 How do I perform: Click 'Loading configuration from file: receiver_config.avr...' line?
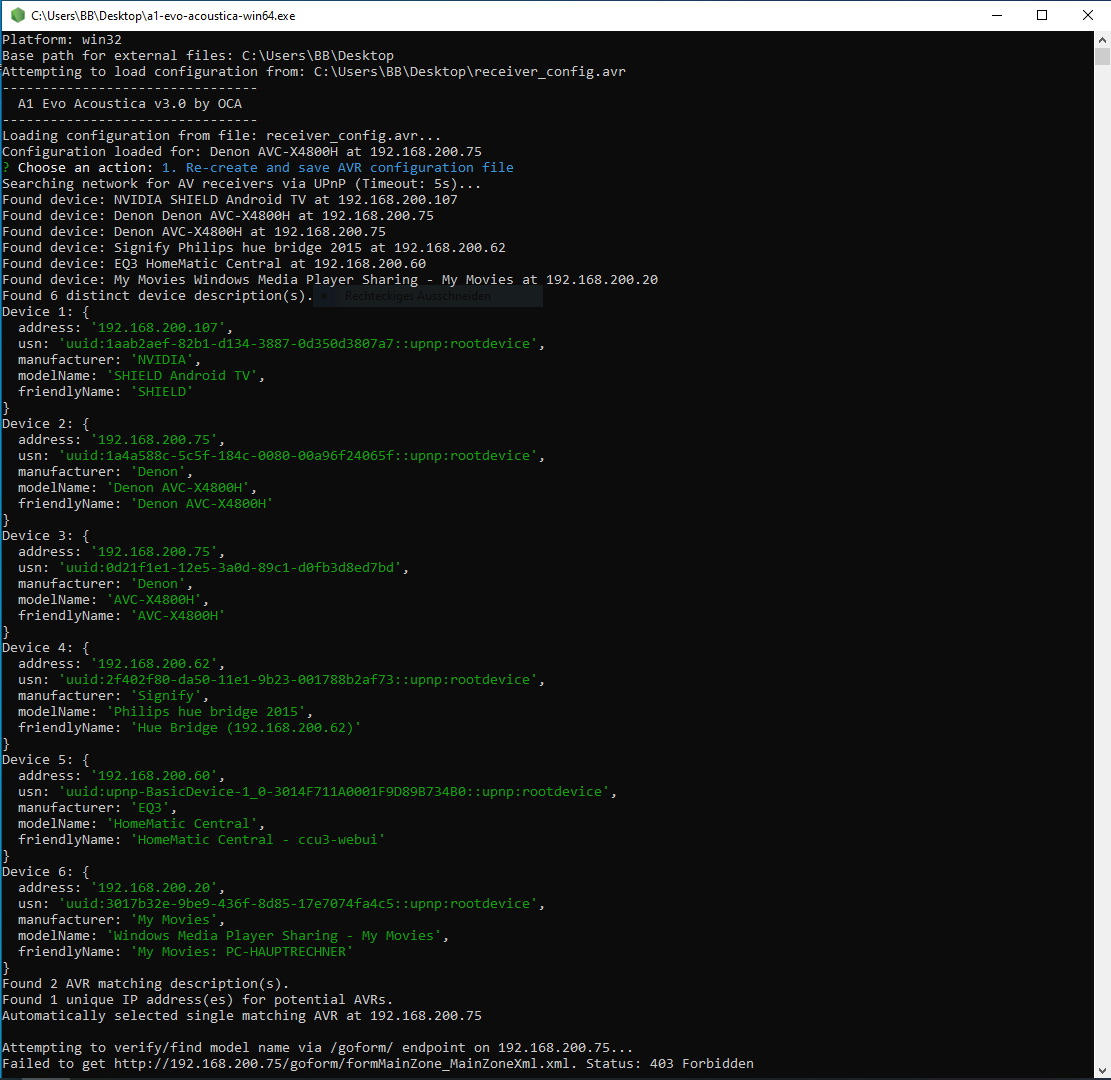click(221, 135)
